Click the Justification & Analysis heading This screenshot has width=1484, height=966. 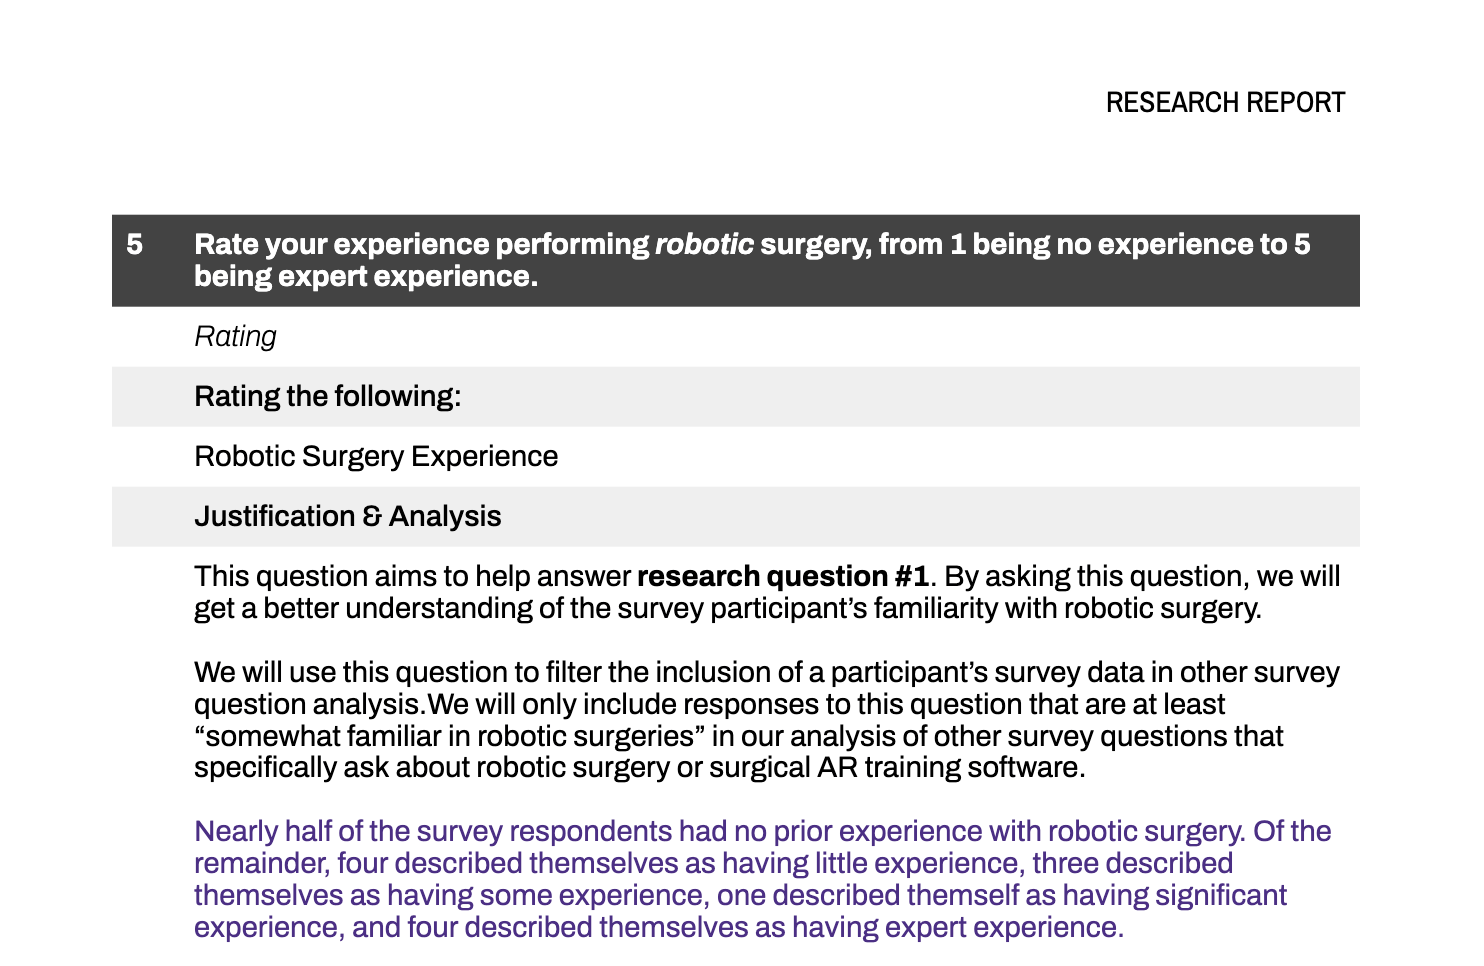pyautogui.click(x=347, y=516)
